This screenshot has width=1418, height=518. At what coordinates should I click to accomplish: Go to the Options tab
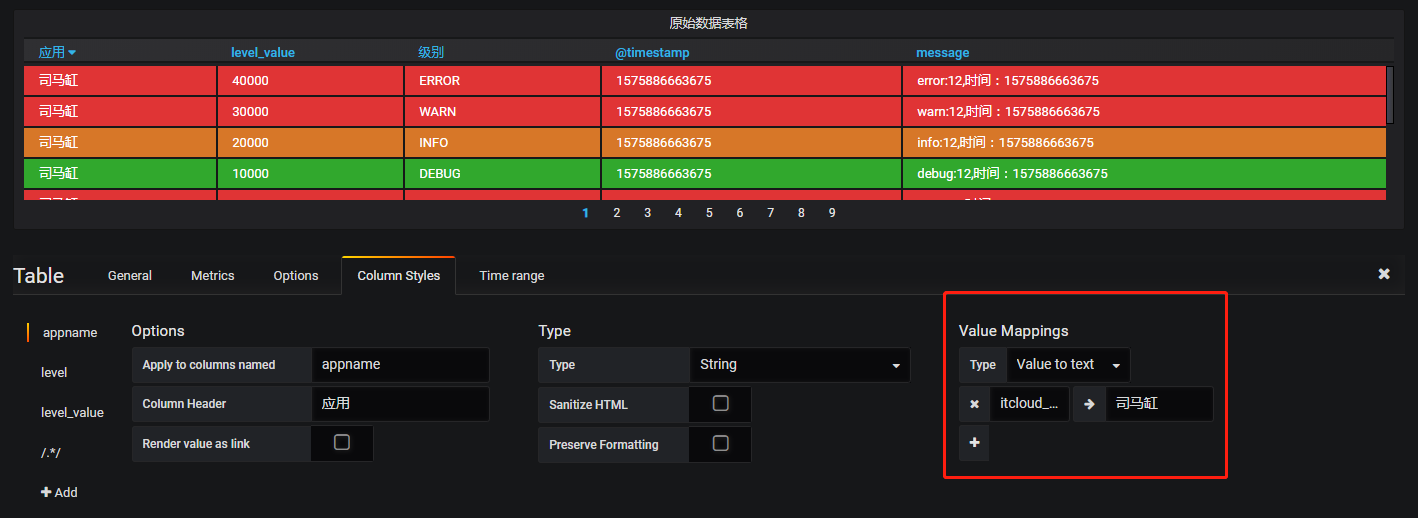296,275
